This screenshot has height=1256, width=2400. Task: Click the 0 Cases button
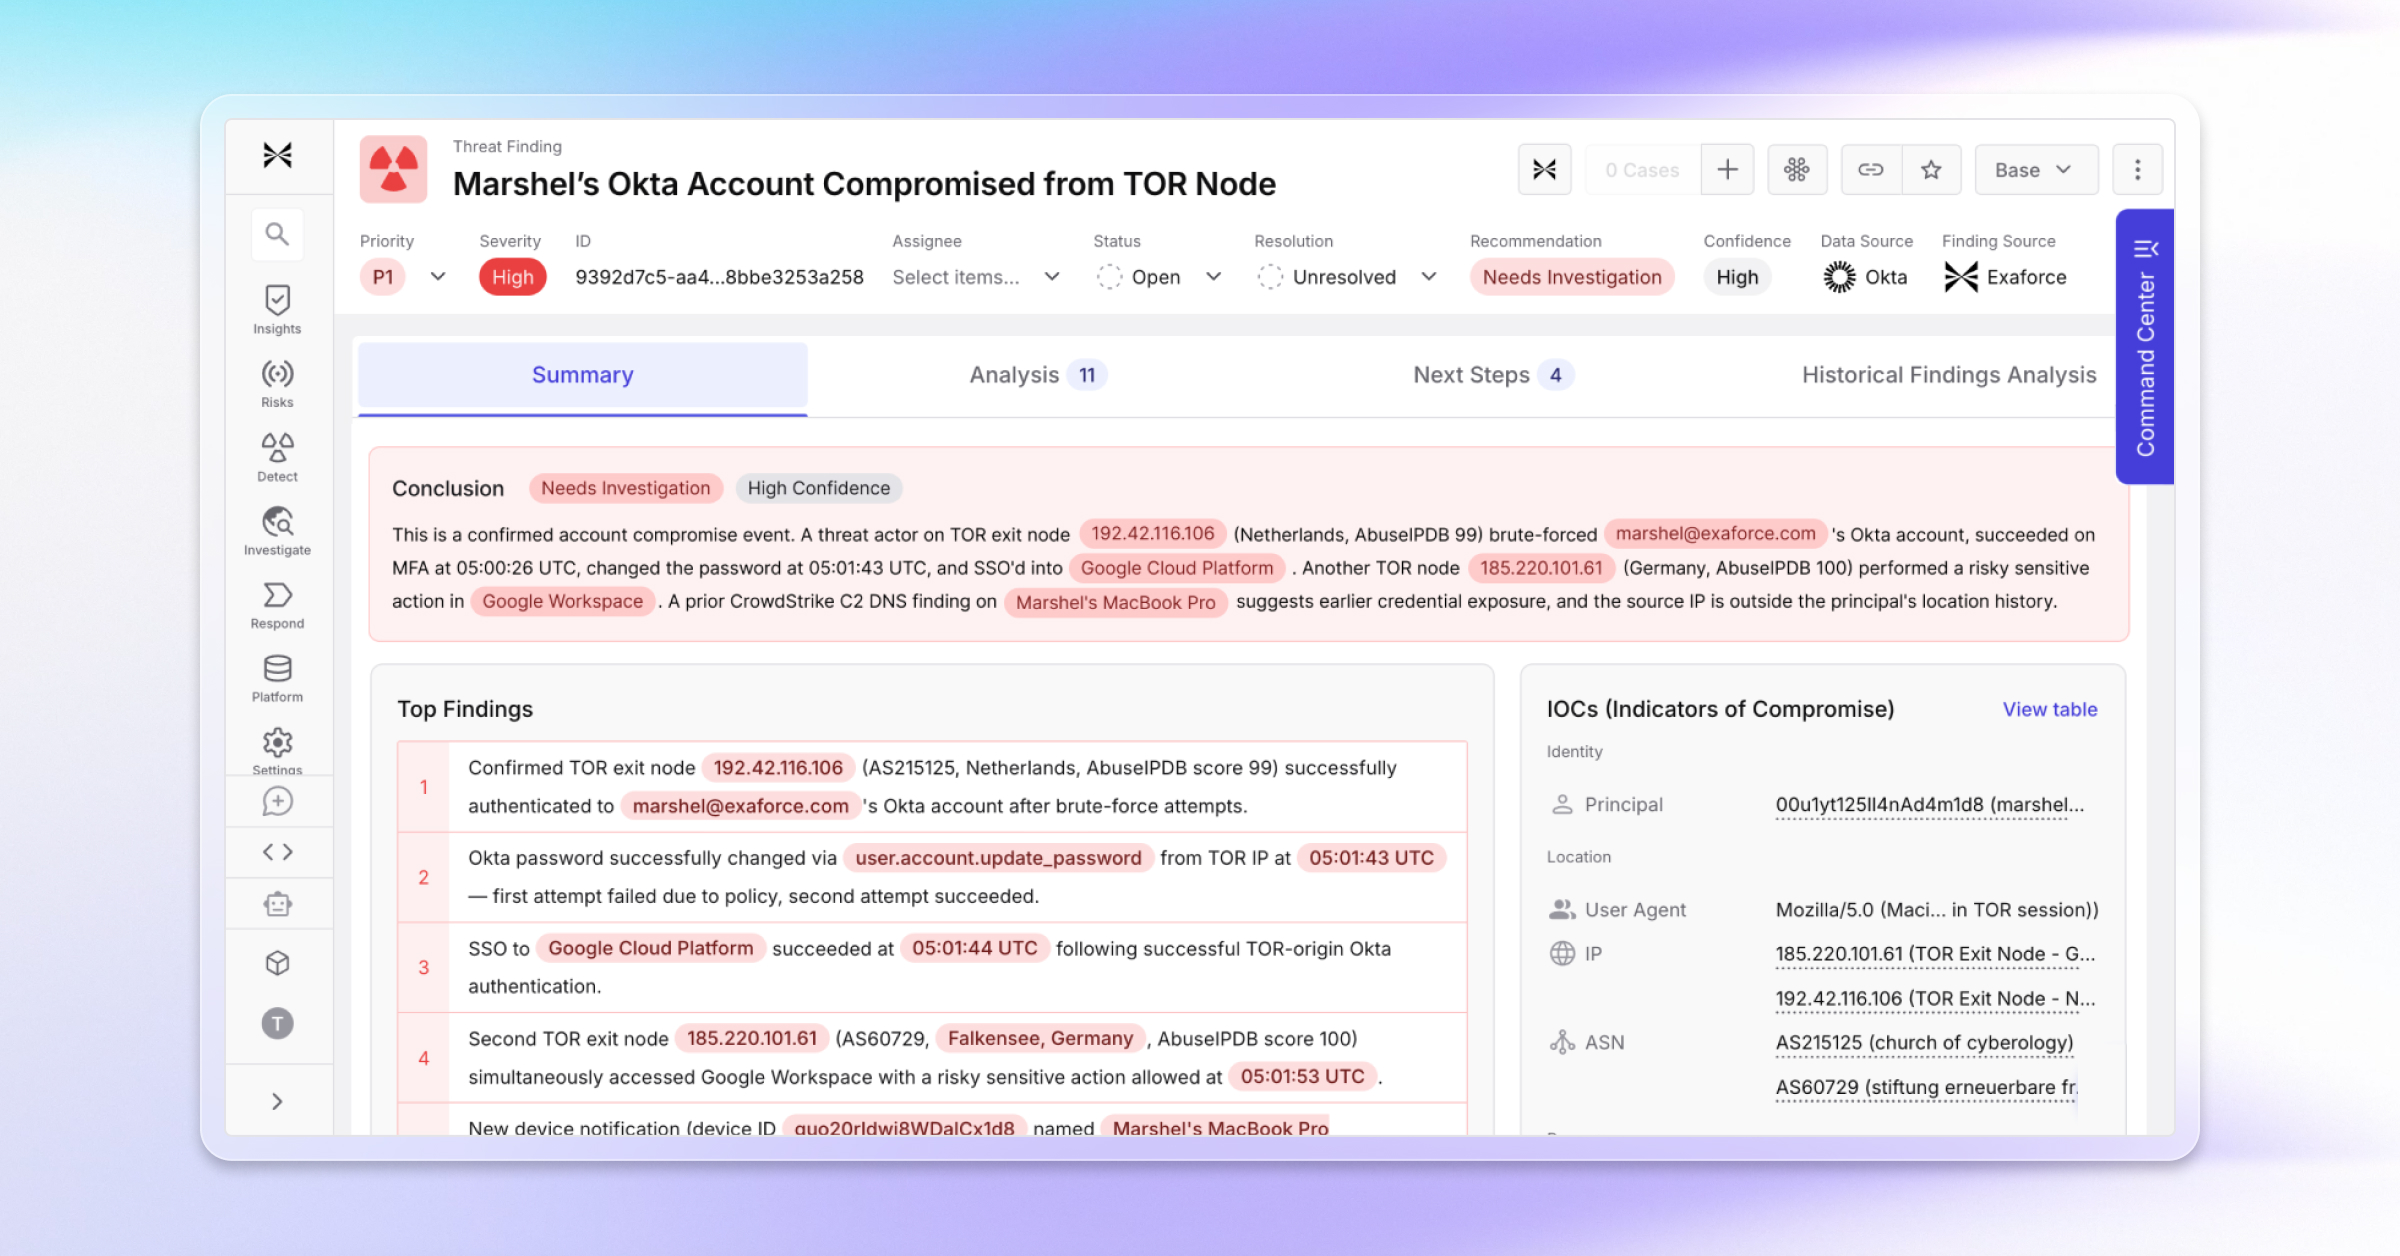click(1642, 170)
